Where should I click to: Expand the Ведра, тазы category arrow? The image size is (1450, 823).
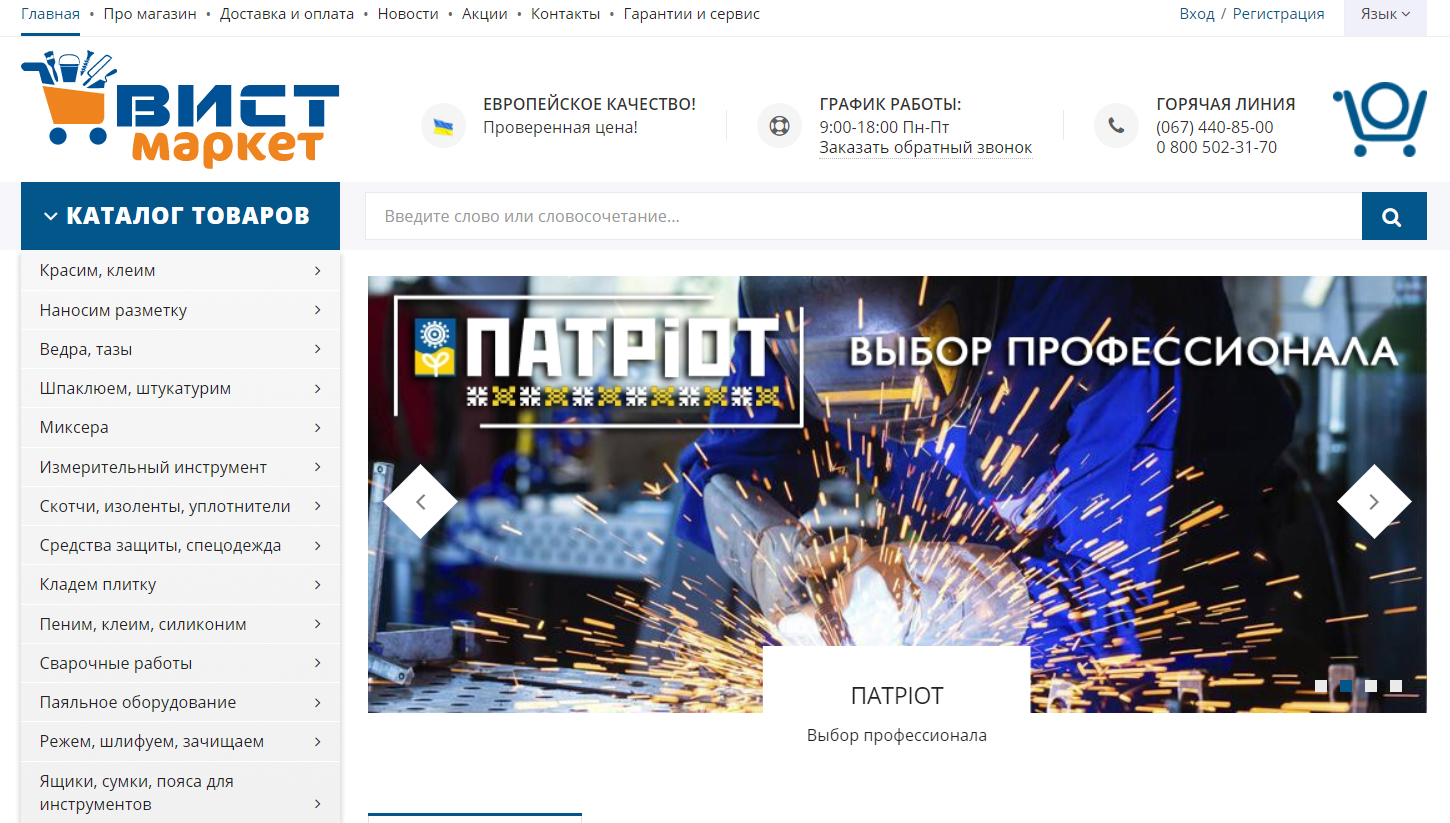(317, 349)
